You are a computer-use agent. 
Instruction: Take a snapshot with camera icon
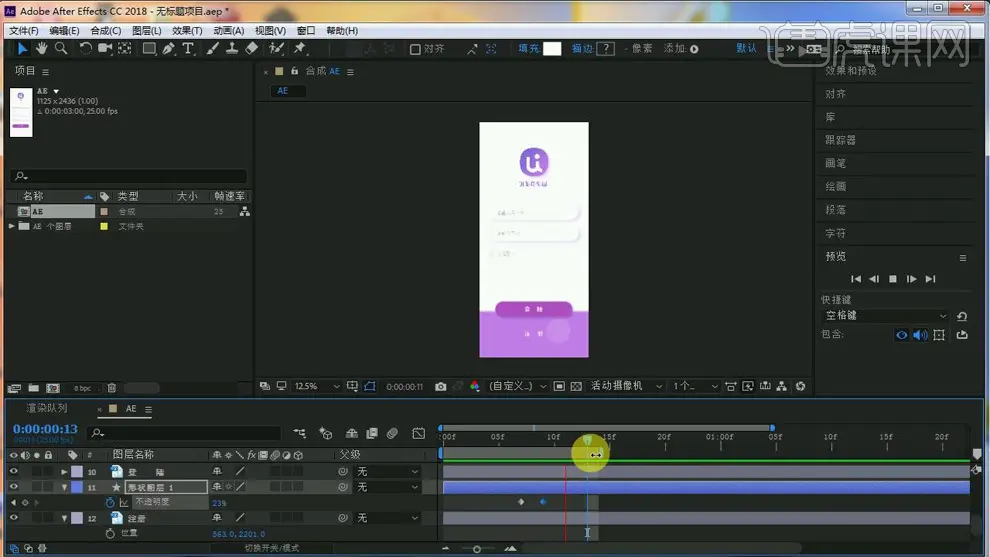click(440, 386)
